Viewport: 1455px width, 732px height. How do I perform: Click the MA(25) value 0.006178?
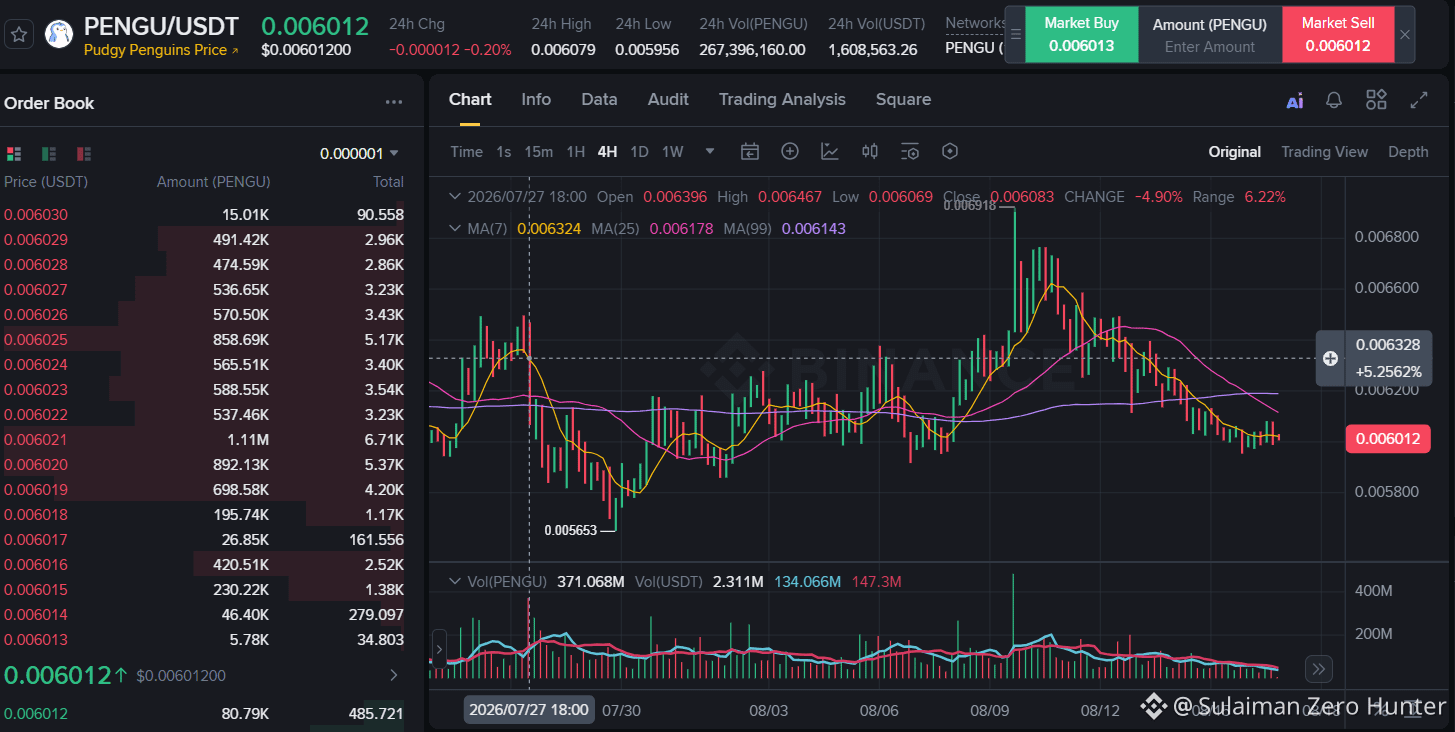tap(681, 229)
